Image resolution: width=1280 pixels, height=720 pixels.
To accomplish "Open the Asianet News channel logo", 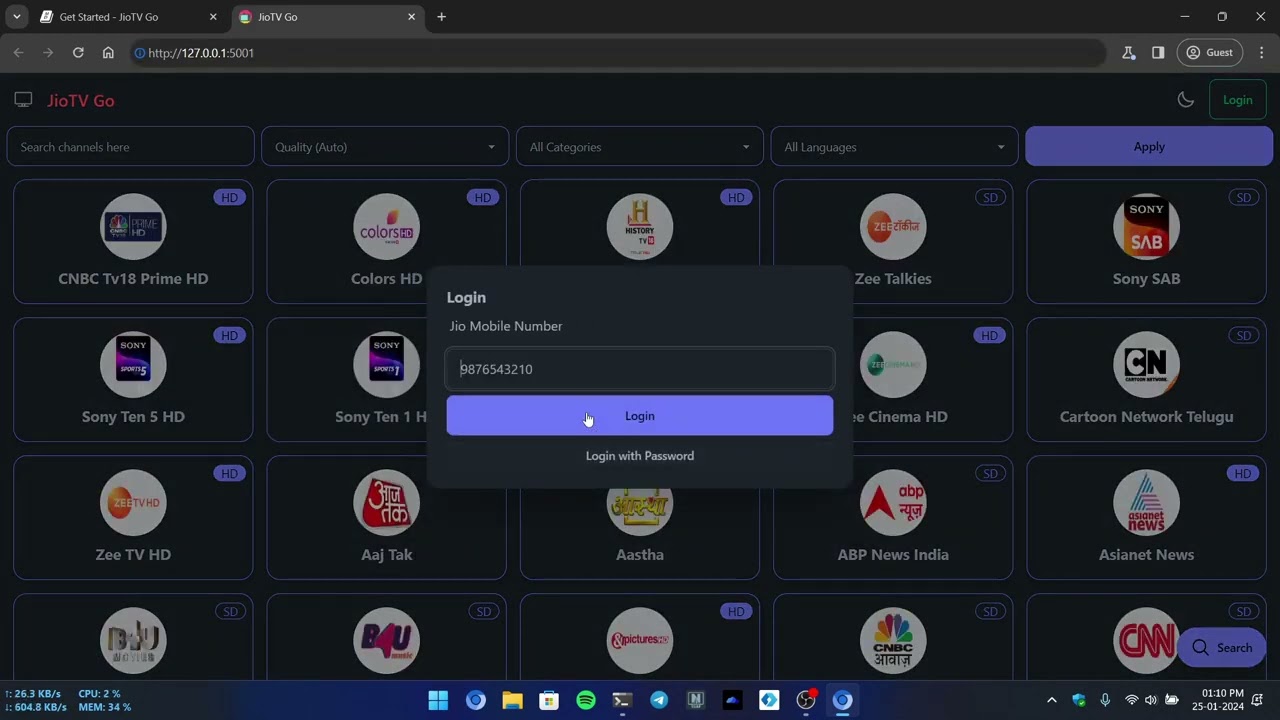I will pyautogui.click(x=1146, y=502).
